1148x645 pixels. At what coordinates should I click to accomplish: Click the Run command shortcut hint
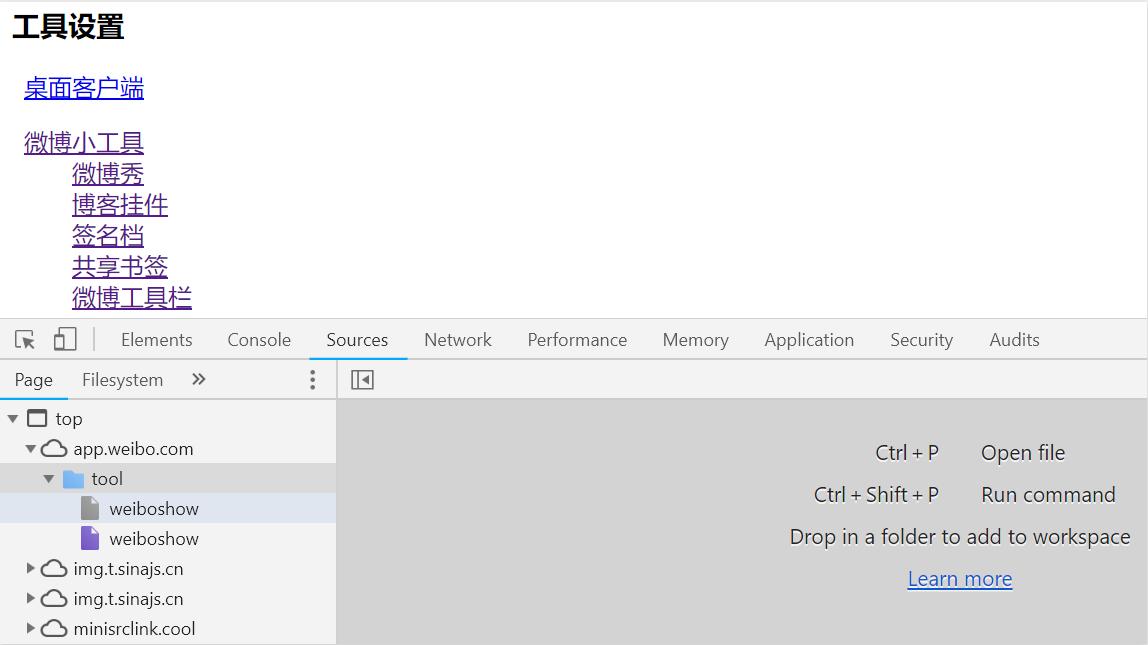(1048, 495)
